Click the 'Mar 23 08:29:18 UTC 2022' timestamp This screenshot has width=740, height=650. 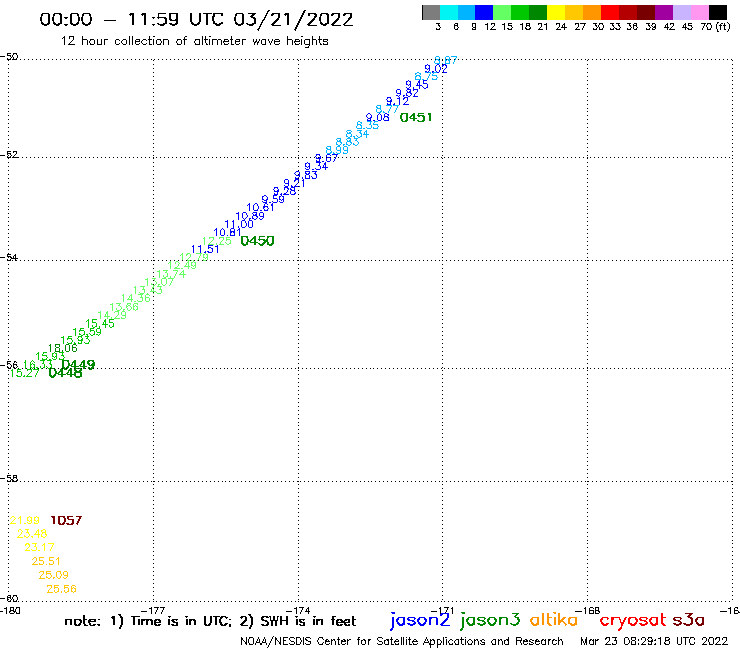point(654,641)
